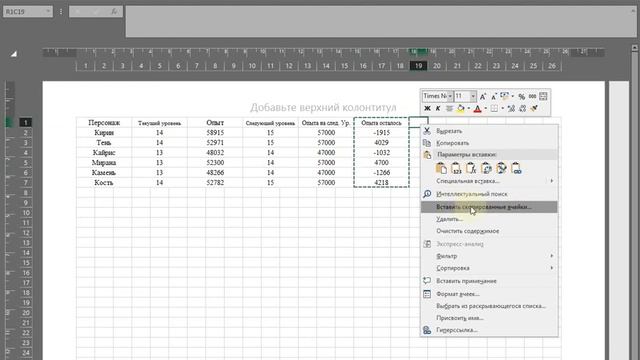Open the Name Box dropdown arrow
This screenshot has width=640, height=360.
(48, 11)
